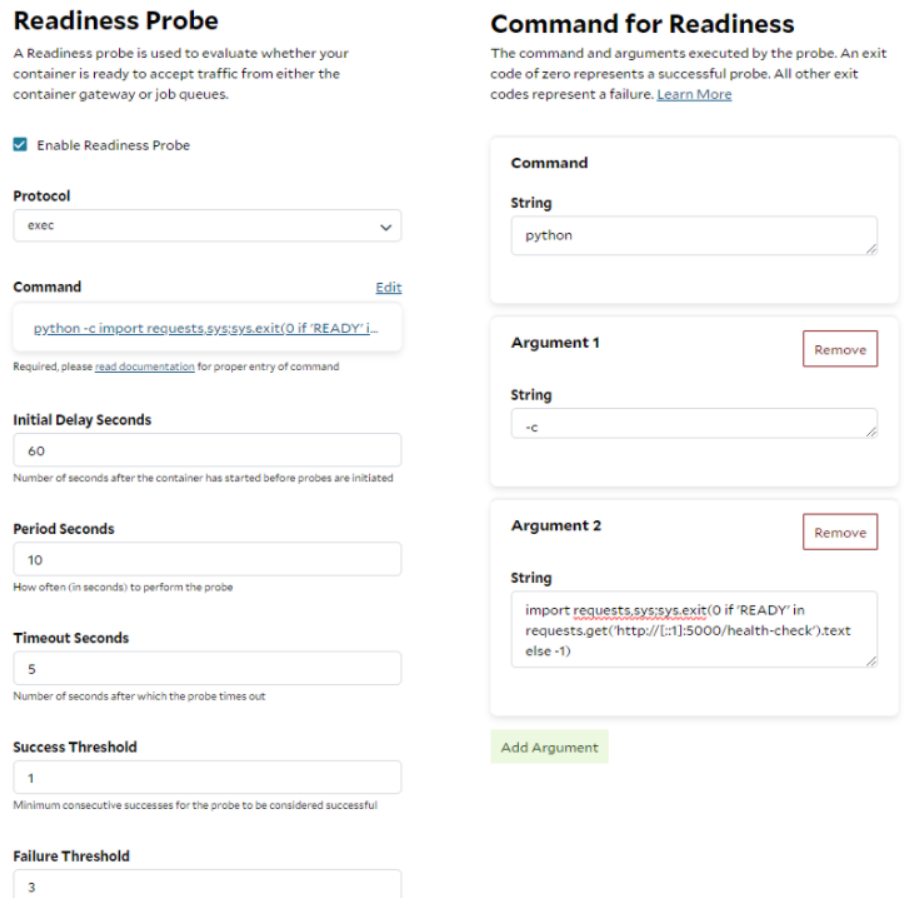The height and width of the screenshot is (914, 914).
Task: Open the Learn More link
Action: point(694,94)
